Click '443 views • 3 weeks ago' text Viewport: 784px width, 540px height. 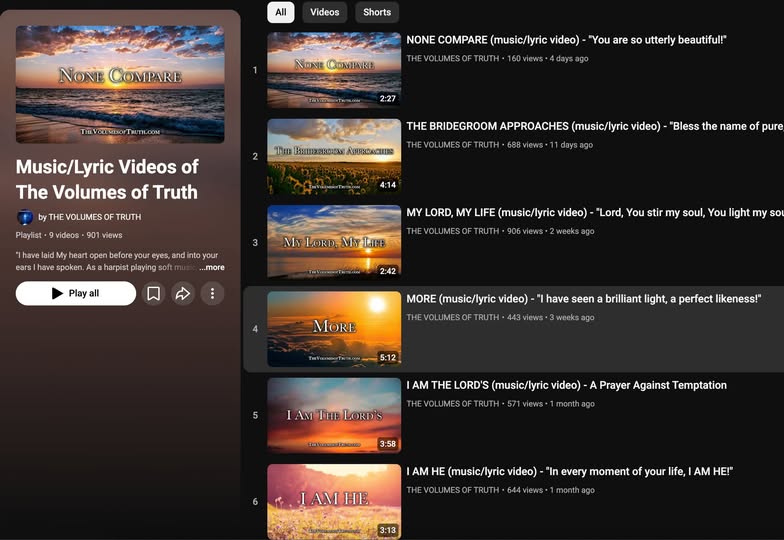tap(550, 318)
